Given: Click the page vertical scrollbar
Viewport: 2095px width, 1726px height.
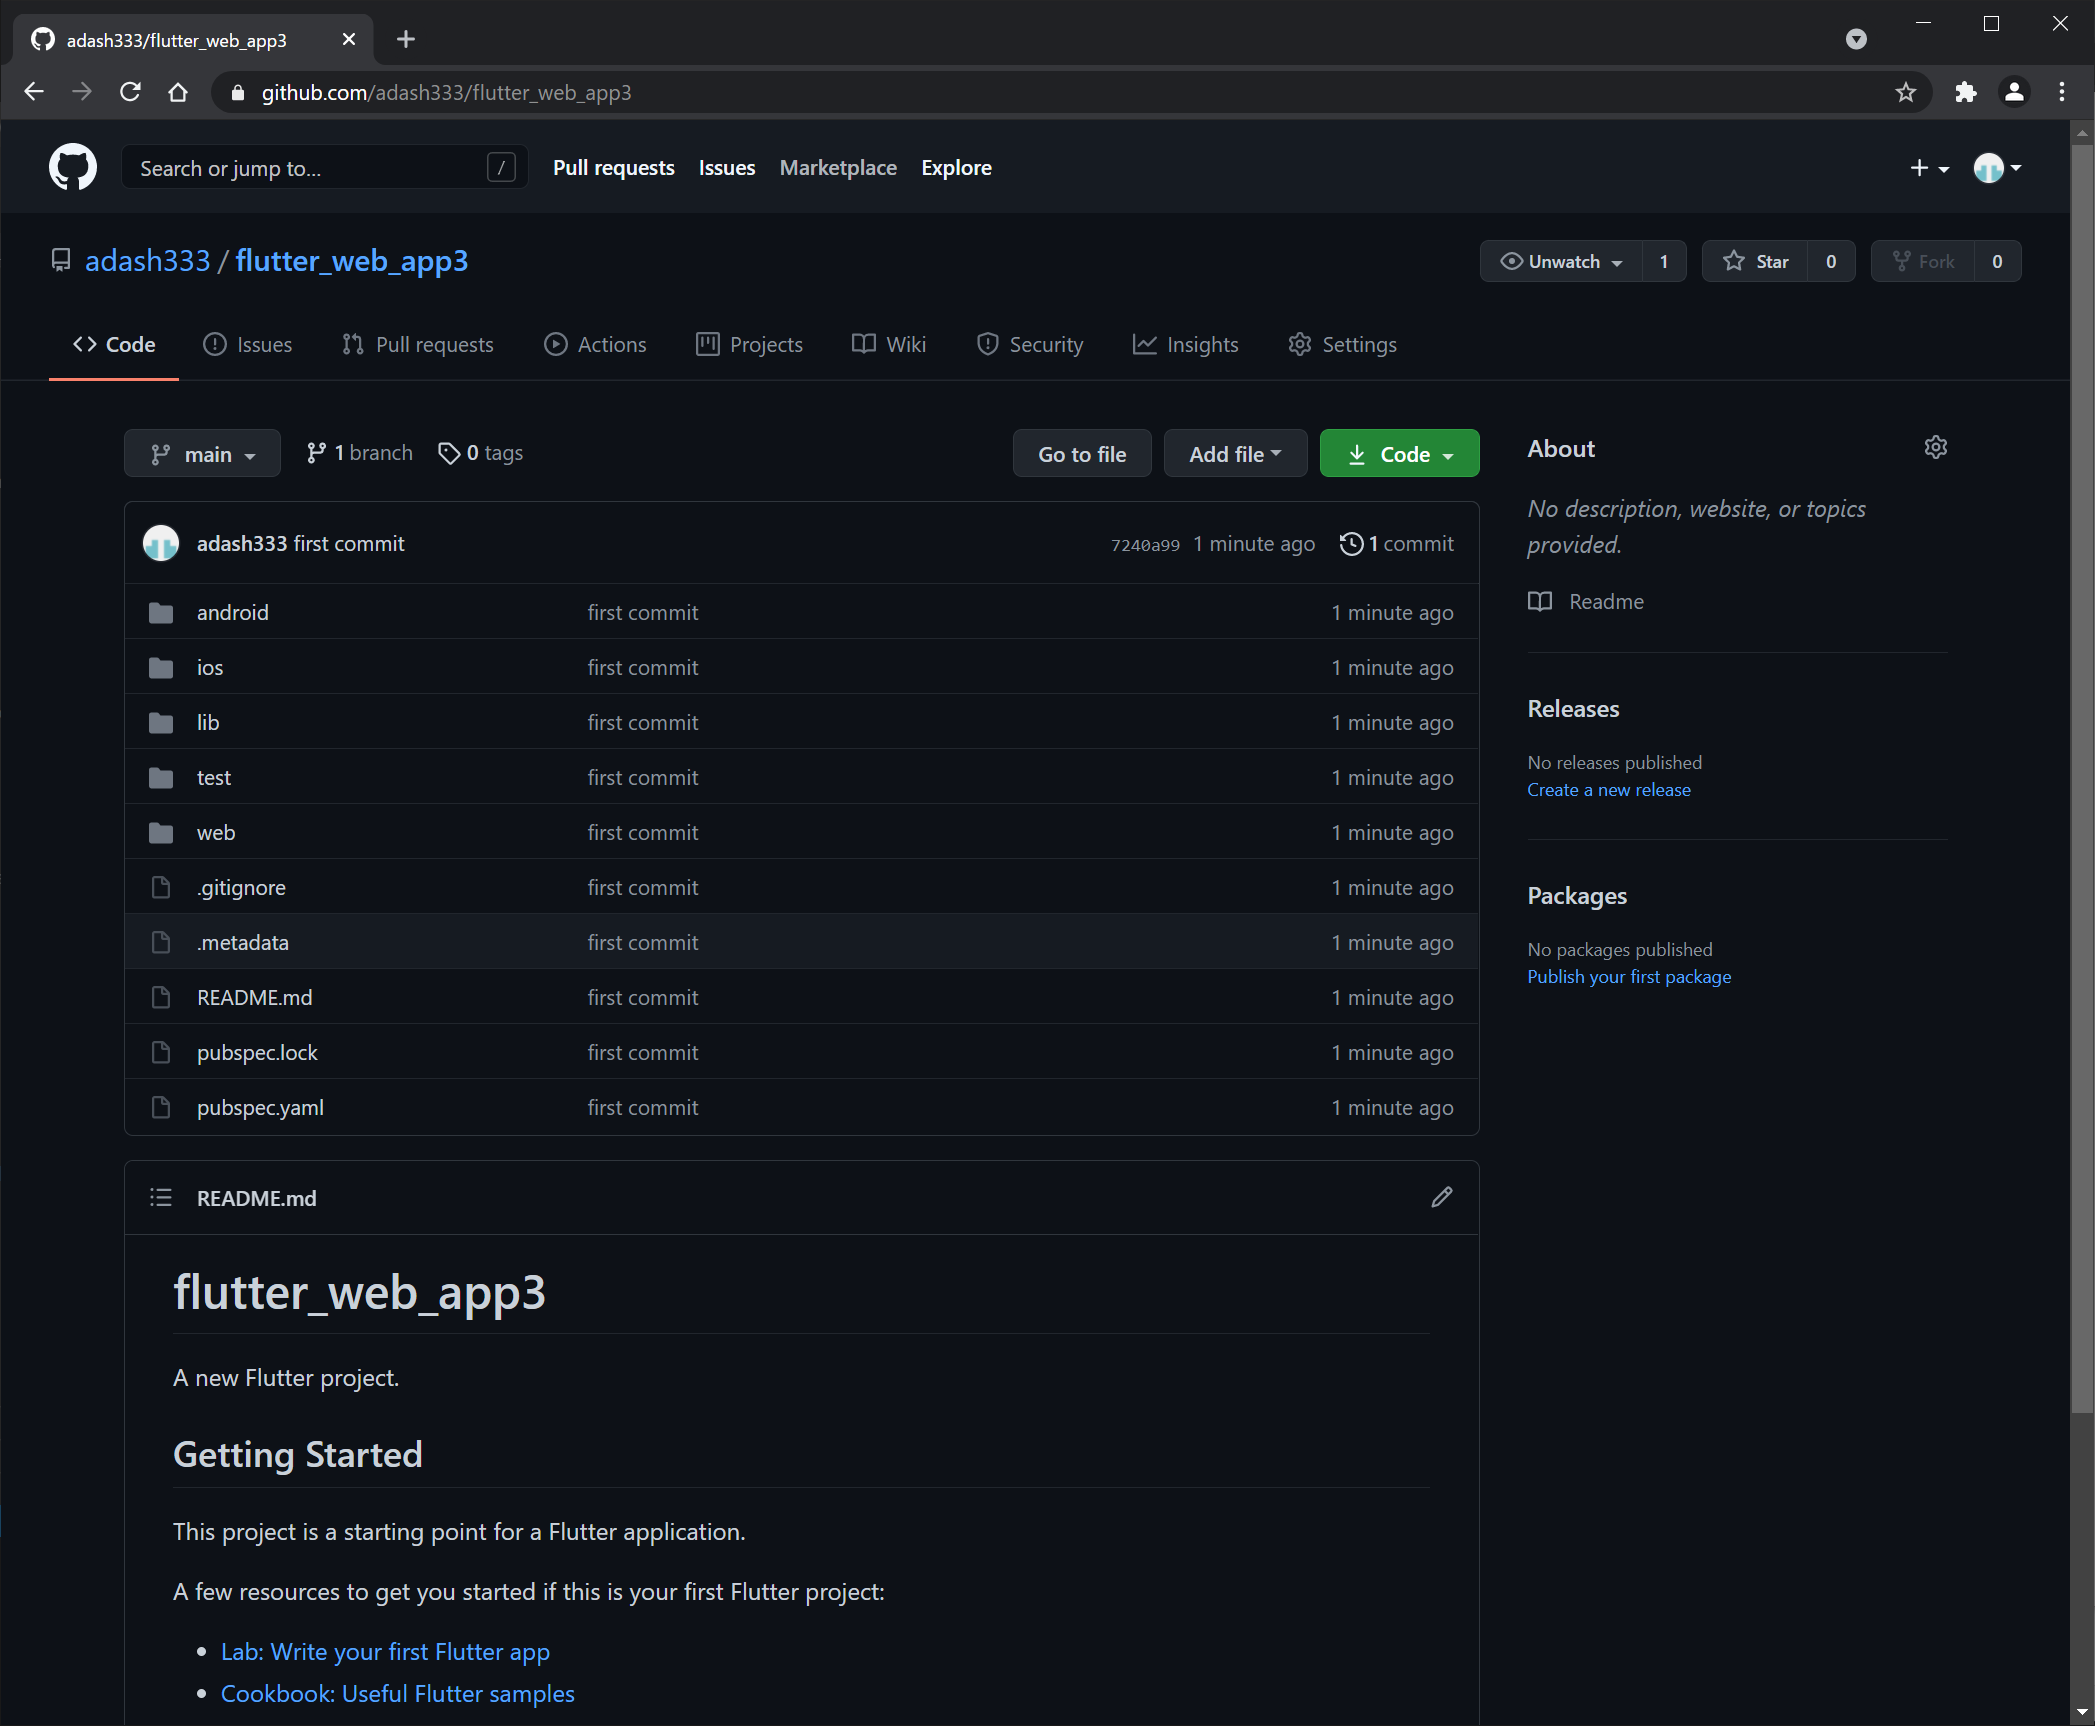Looking at the screenshot, I should click(2082, 778).
